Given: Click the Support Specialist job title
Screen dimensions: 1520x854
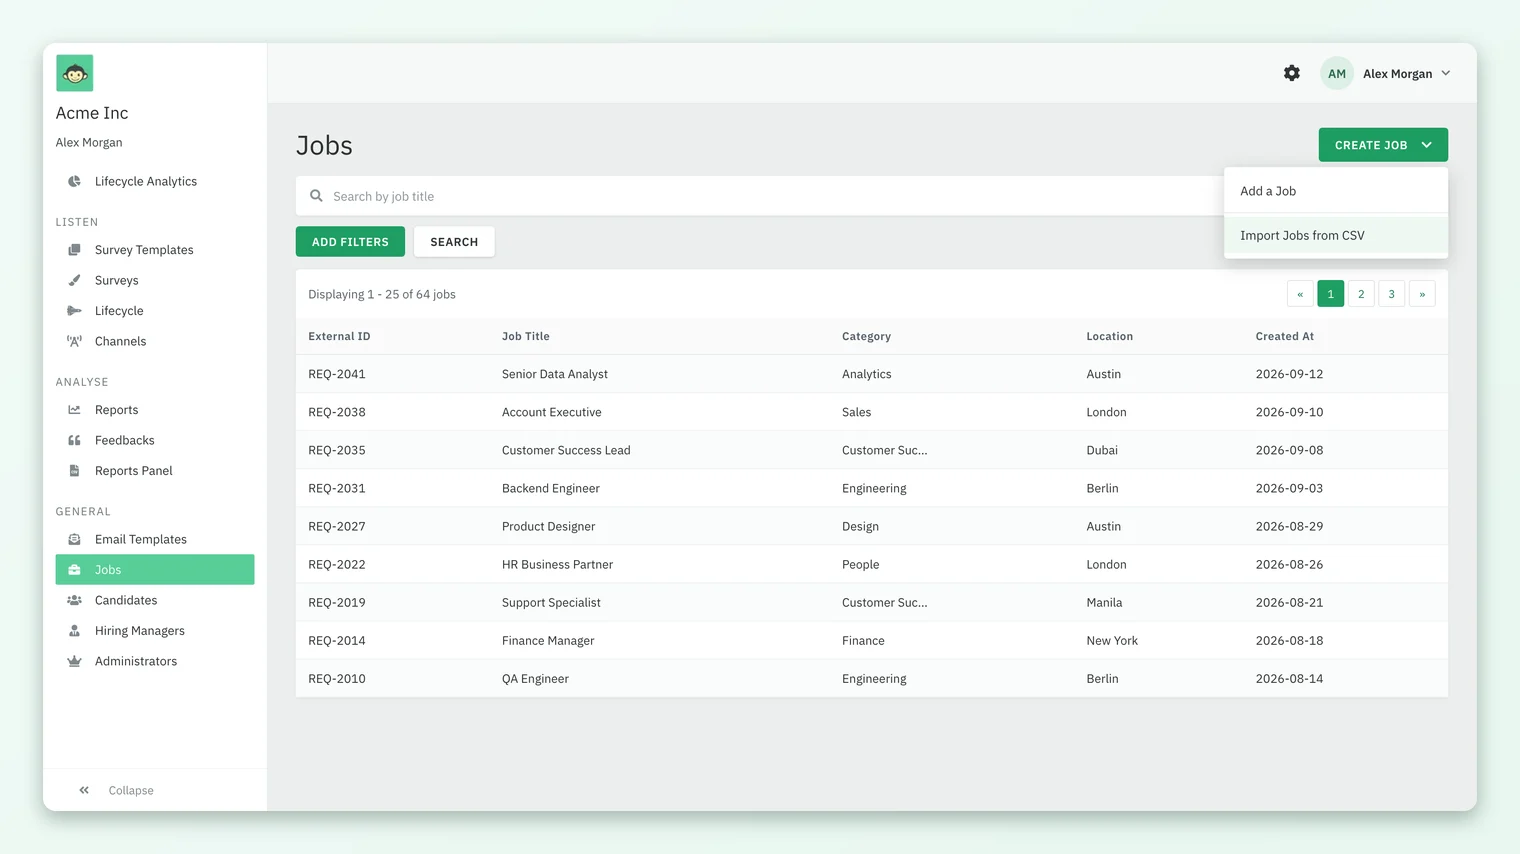Looking at the screenshot, I should tap(551, 602).
